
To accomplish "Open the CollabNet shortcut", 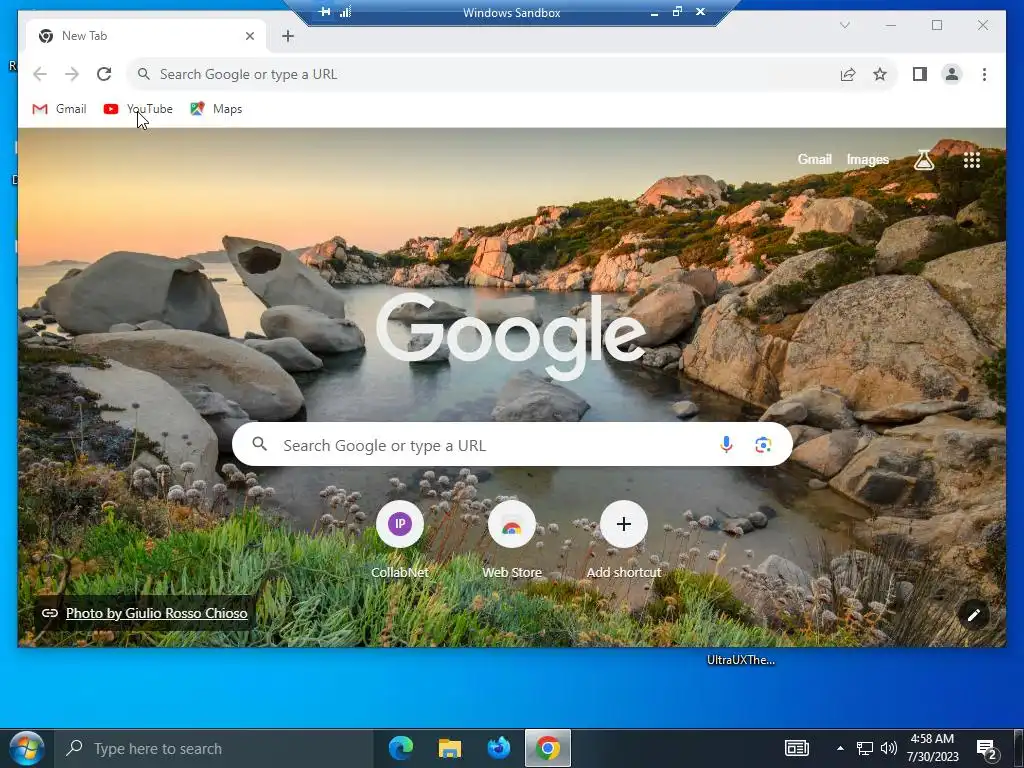I will click(400, 539).
